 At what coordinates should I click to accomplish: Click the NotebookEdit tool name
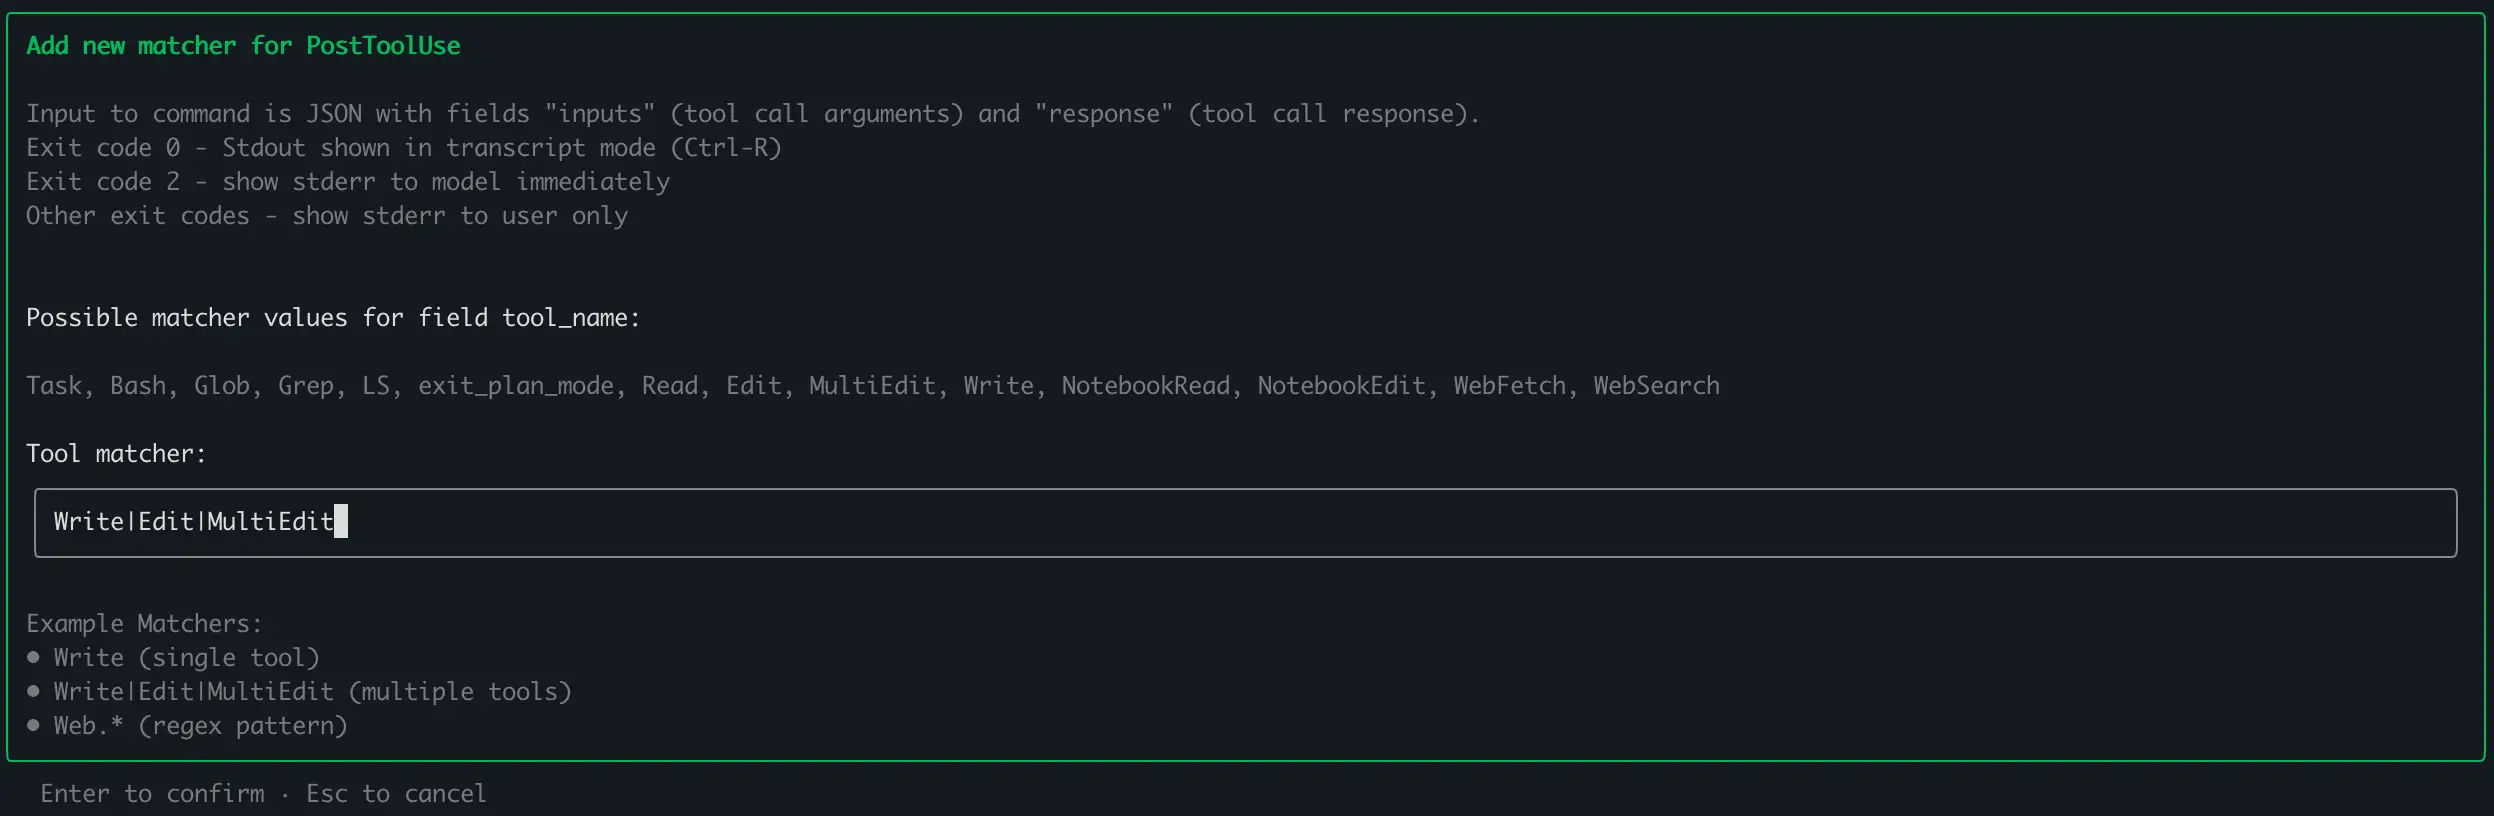click(1341, 386)
